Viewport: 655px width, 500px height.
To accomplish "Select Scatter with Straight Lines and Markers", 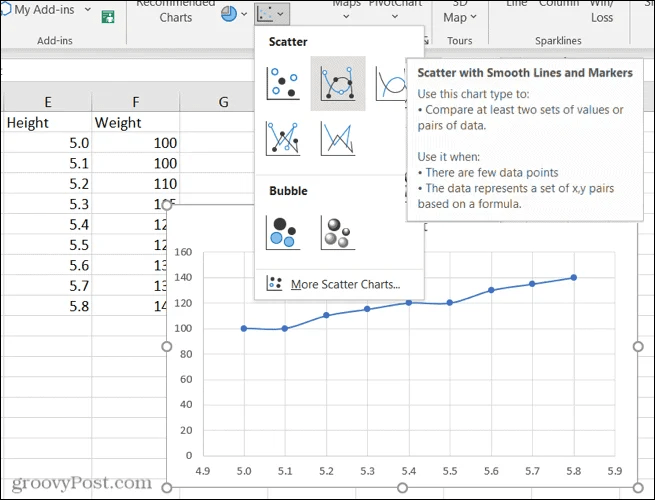I will pyautogui.click(x=283, y=138).
